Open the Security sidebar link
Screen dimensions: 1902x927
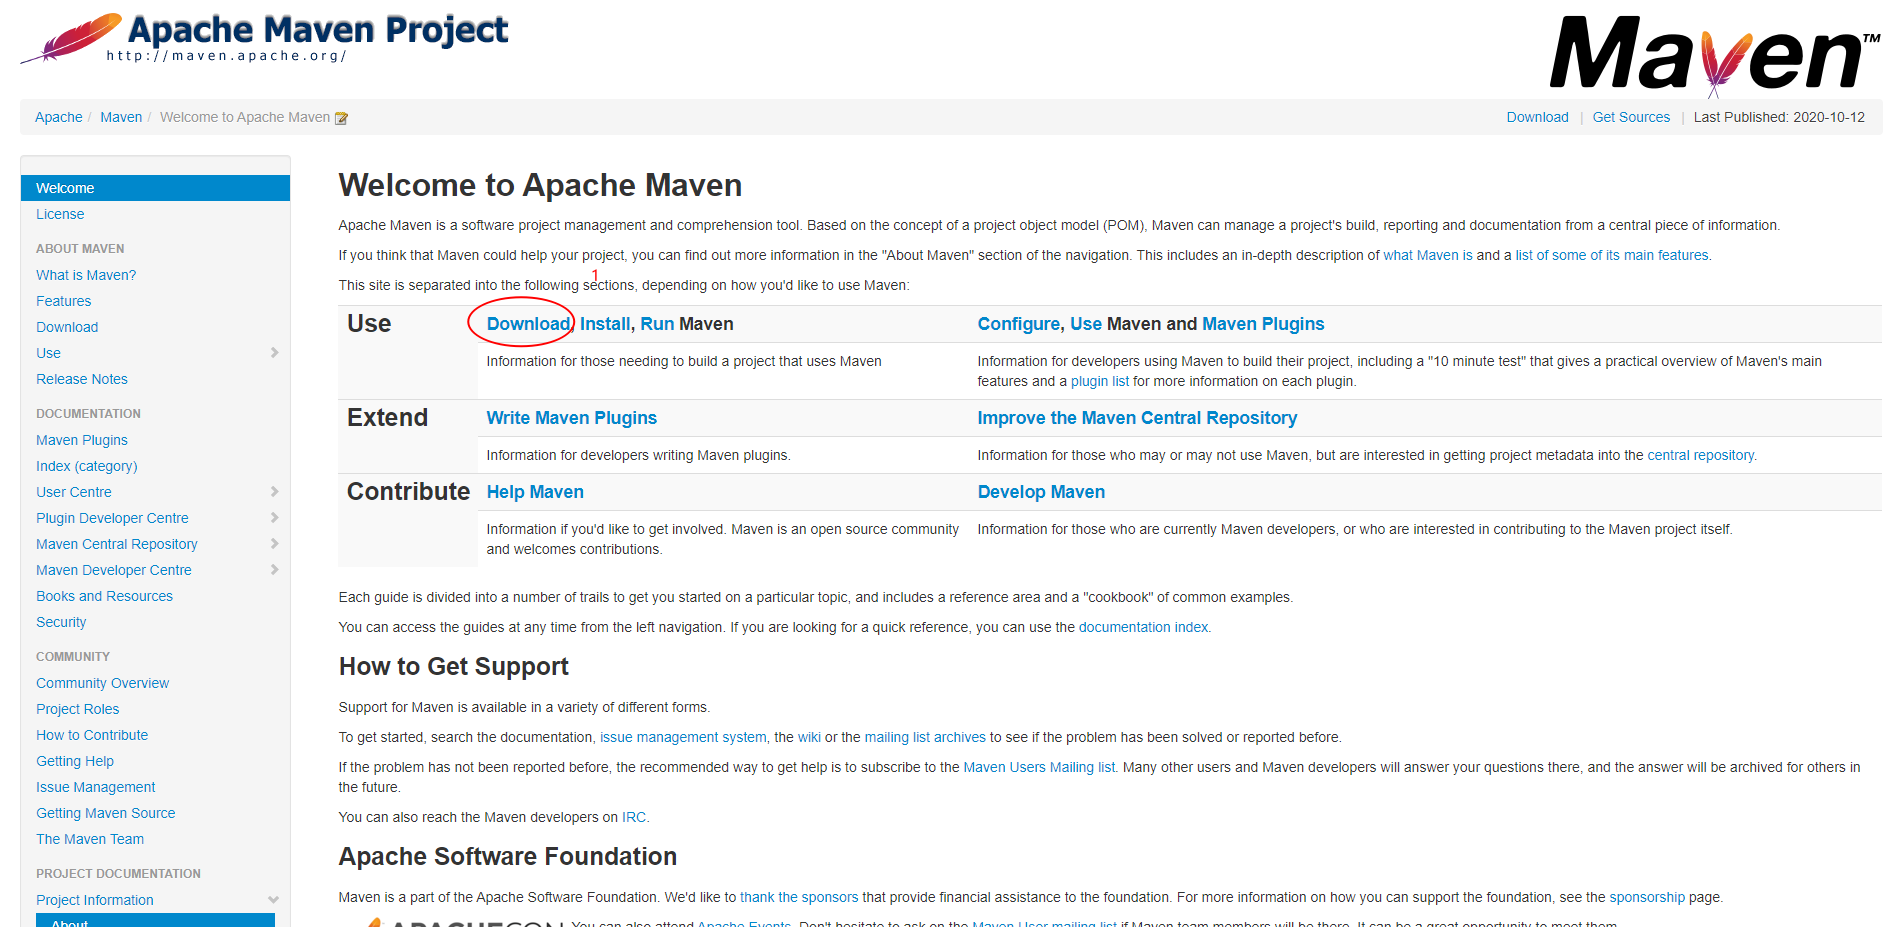pos(61,622)
